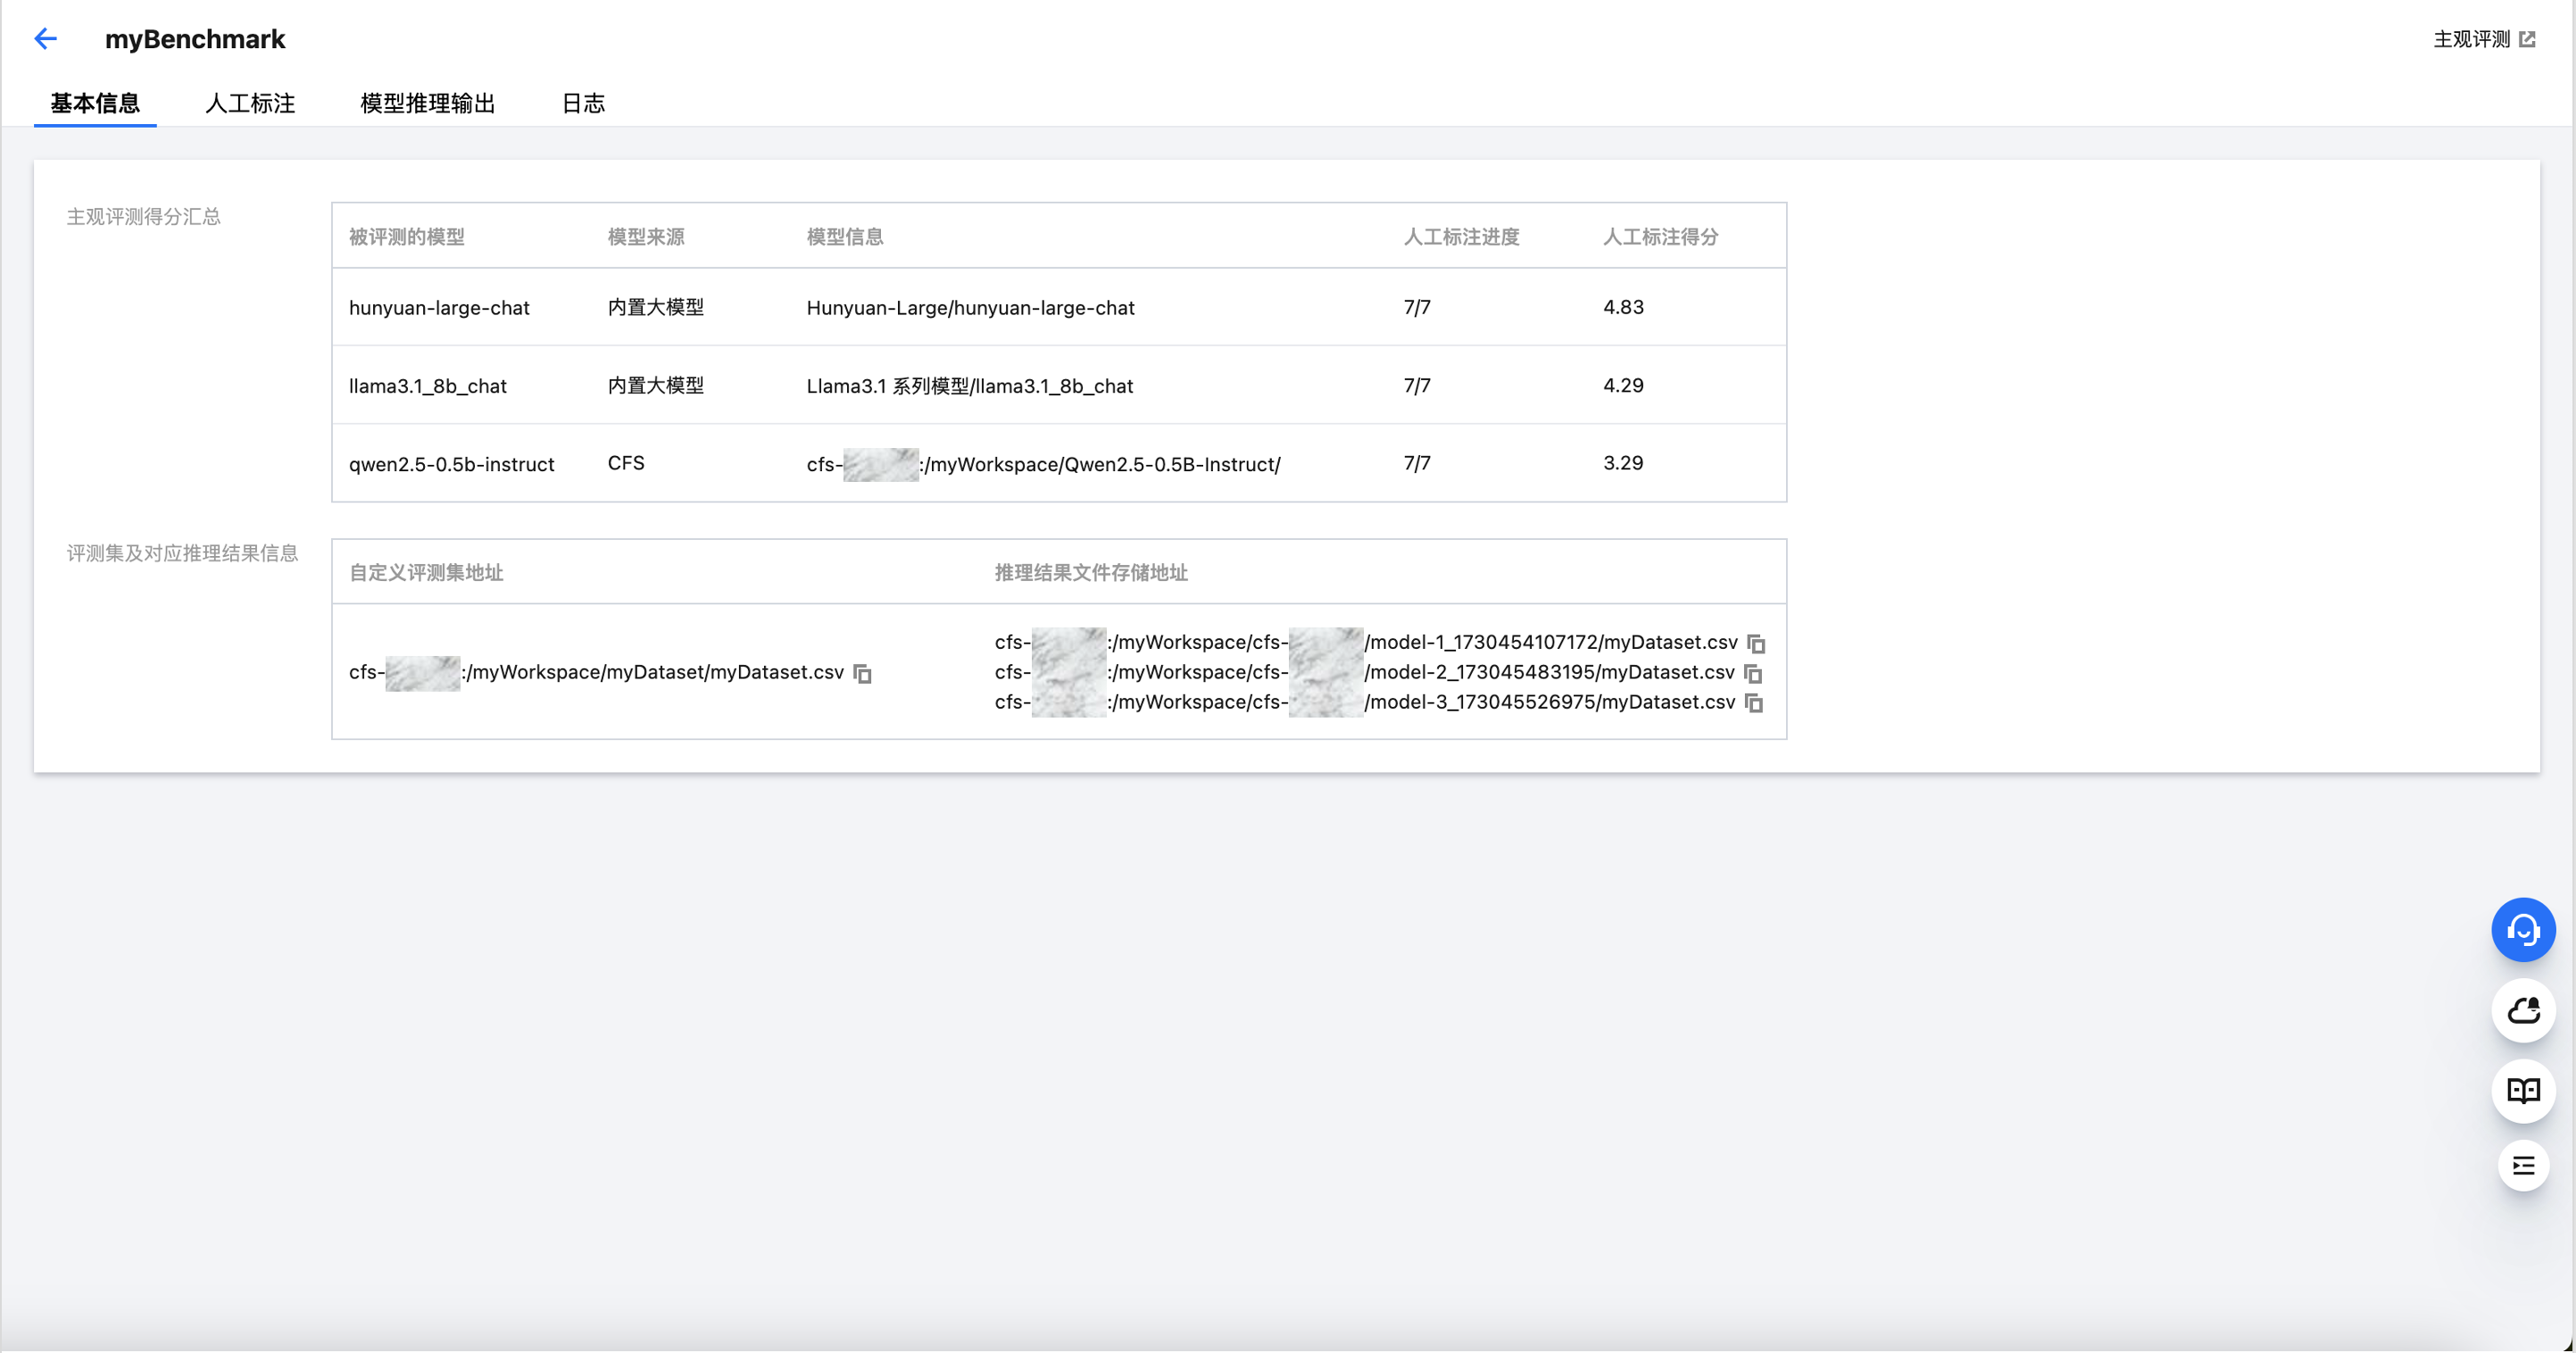The height and width of the screenshot is (1353, 2576).
Task: Open the 主观评测 external link icon
Action: click(2527, 39)
